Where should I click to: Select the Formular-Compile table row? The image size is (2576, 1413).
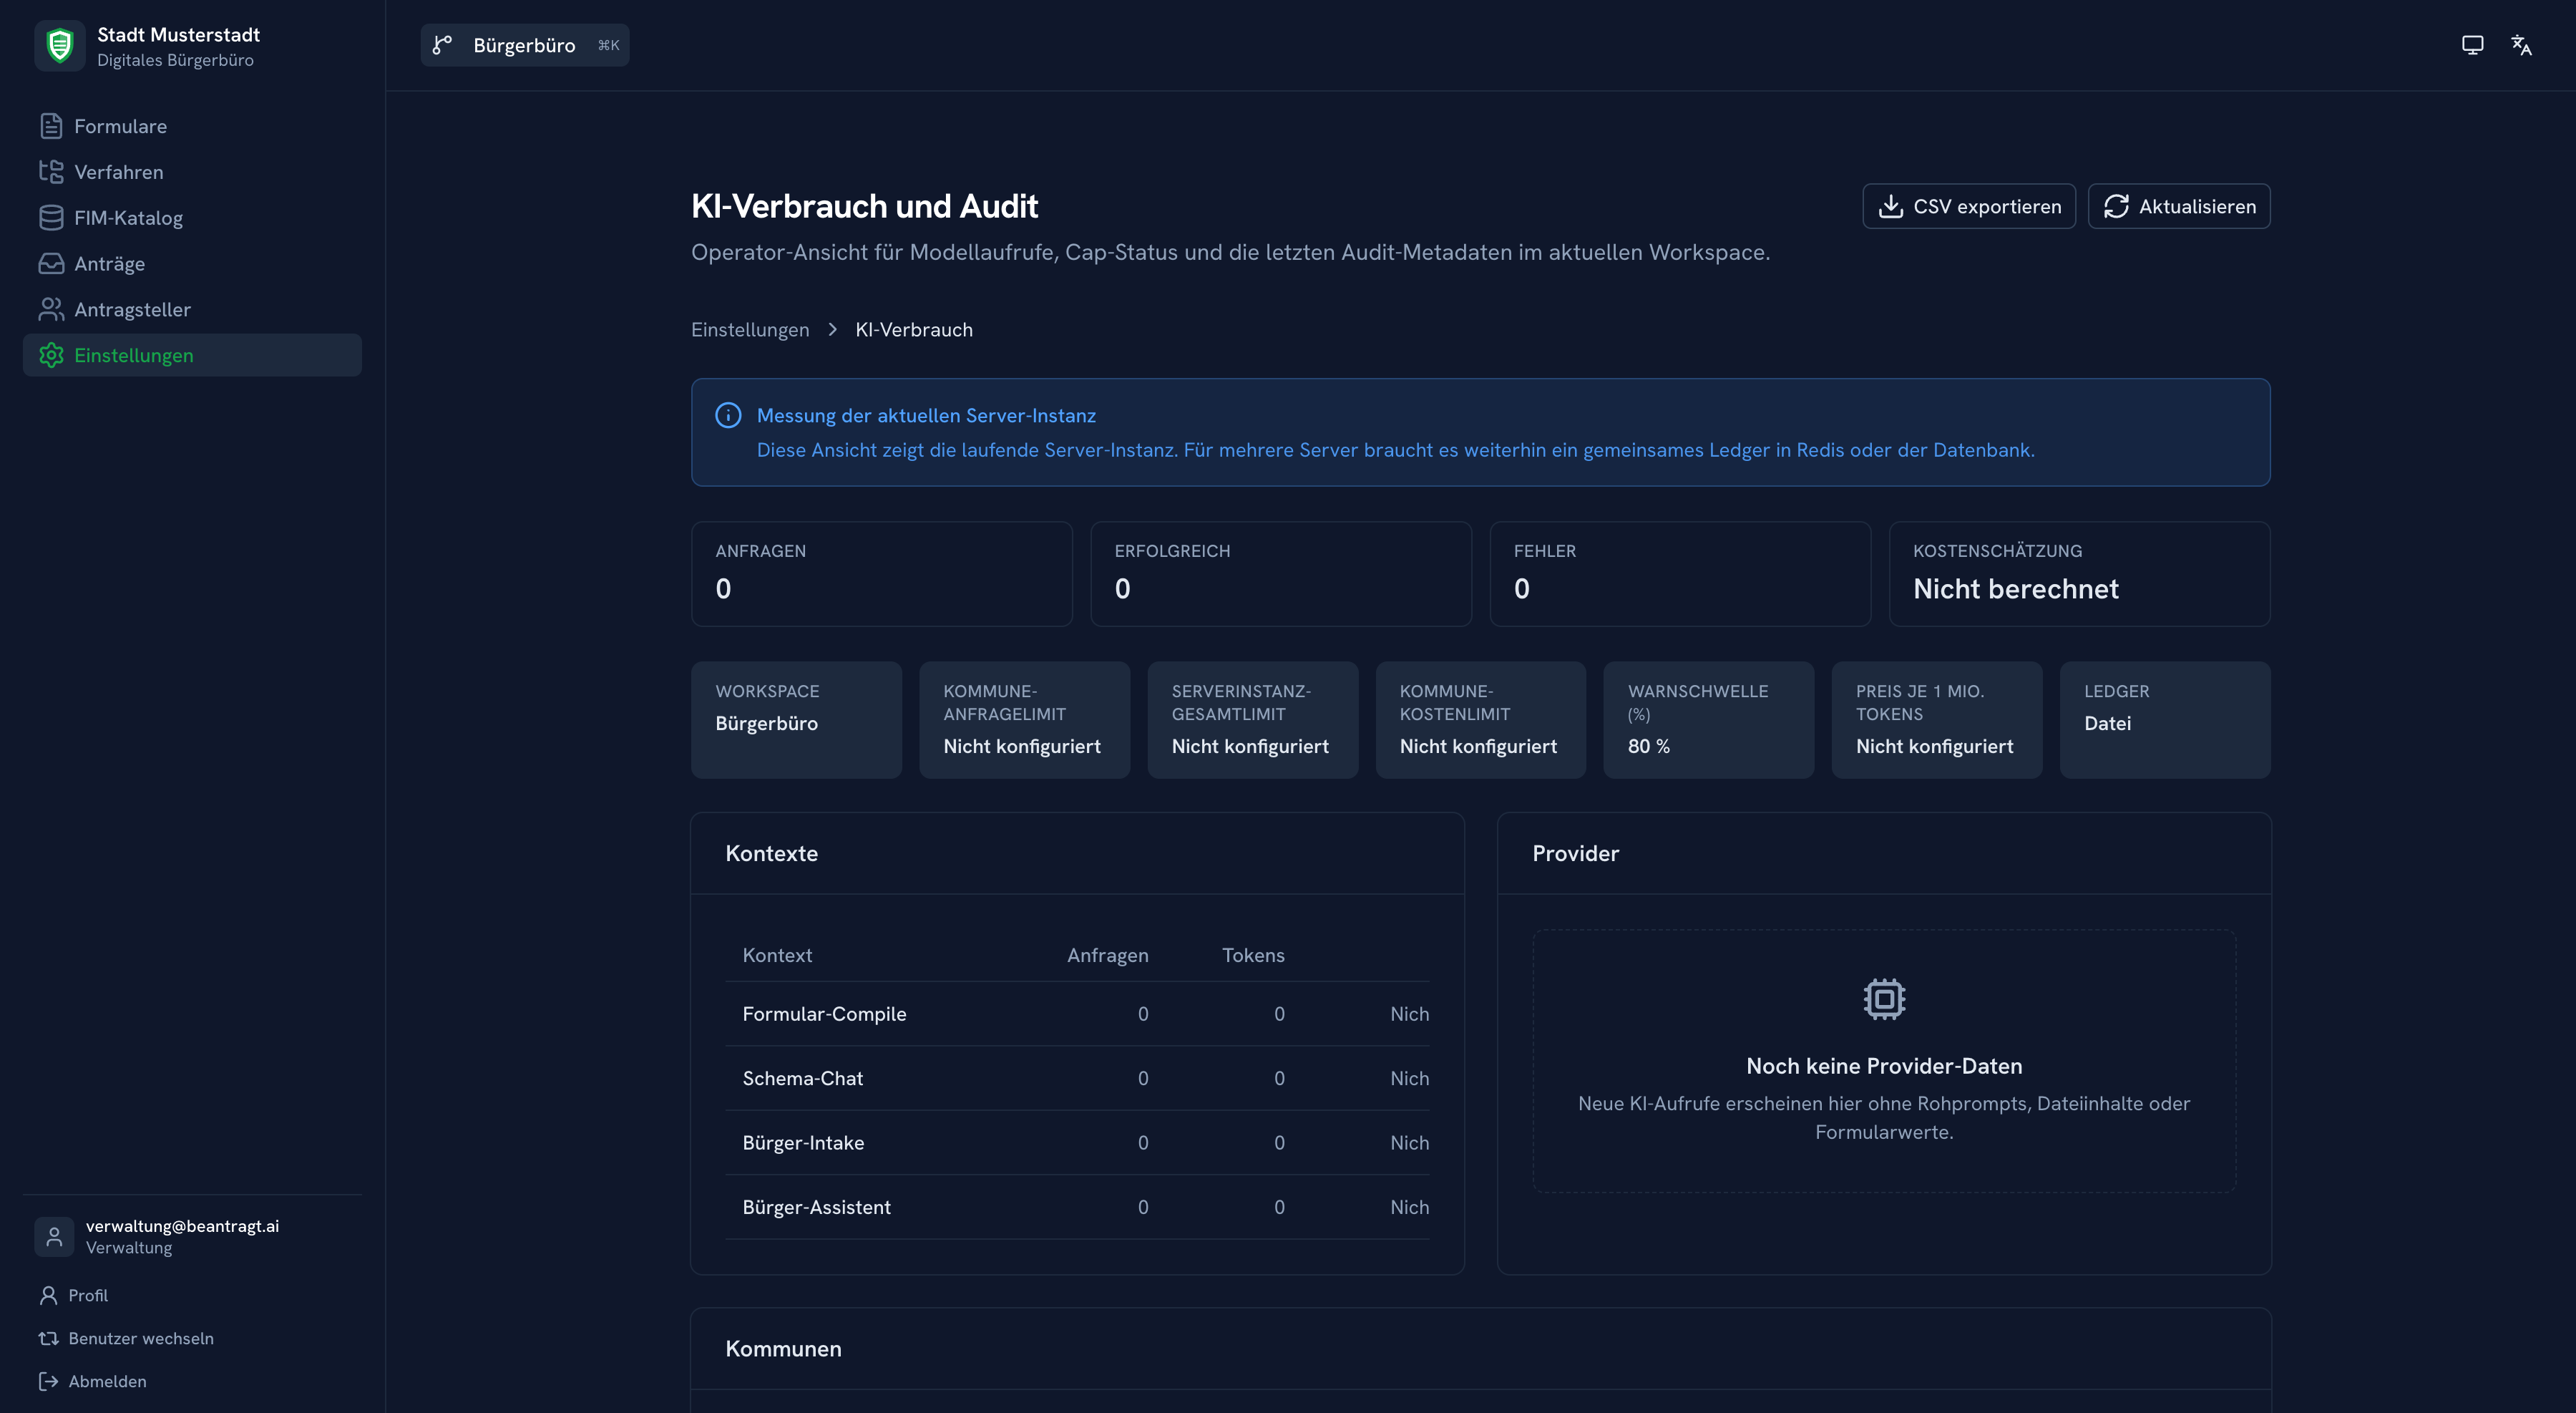(1077, 1014)
